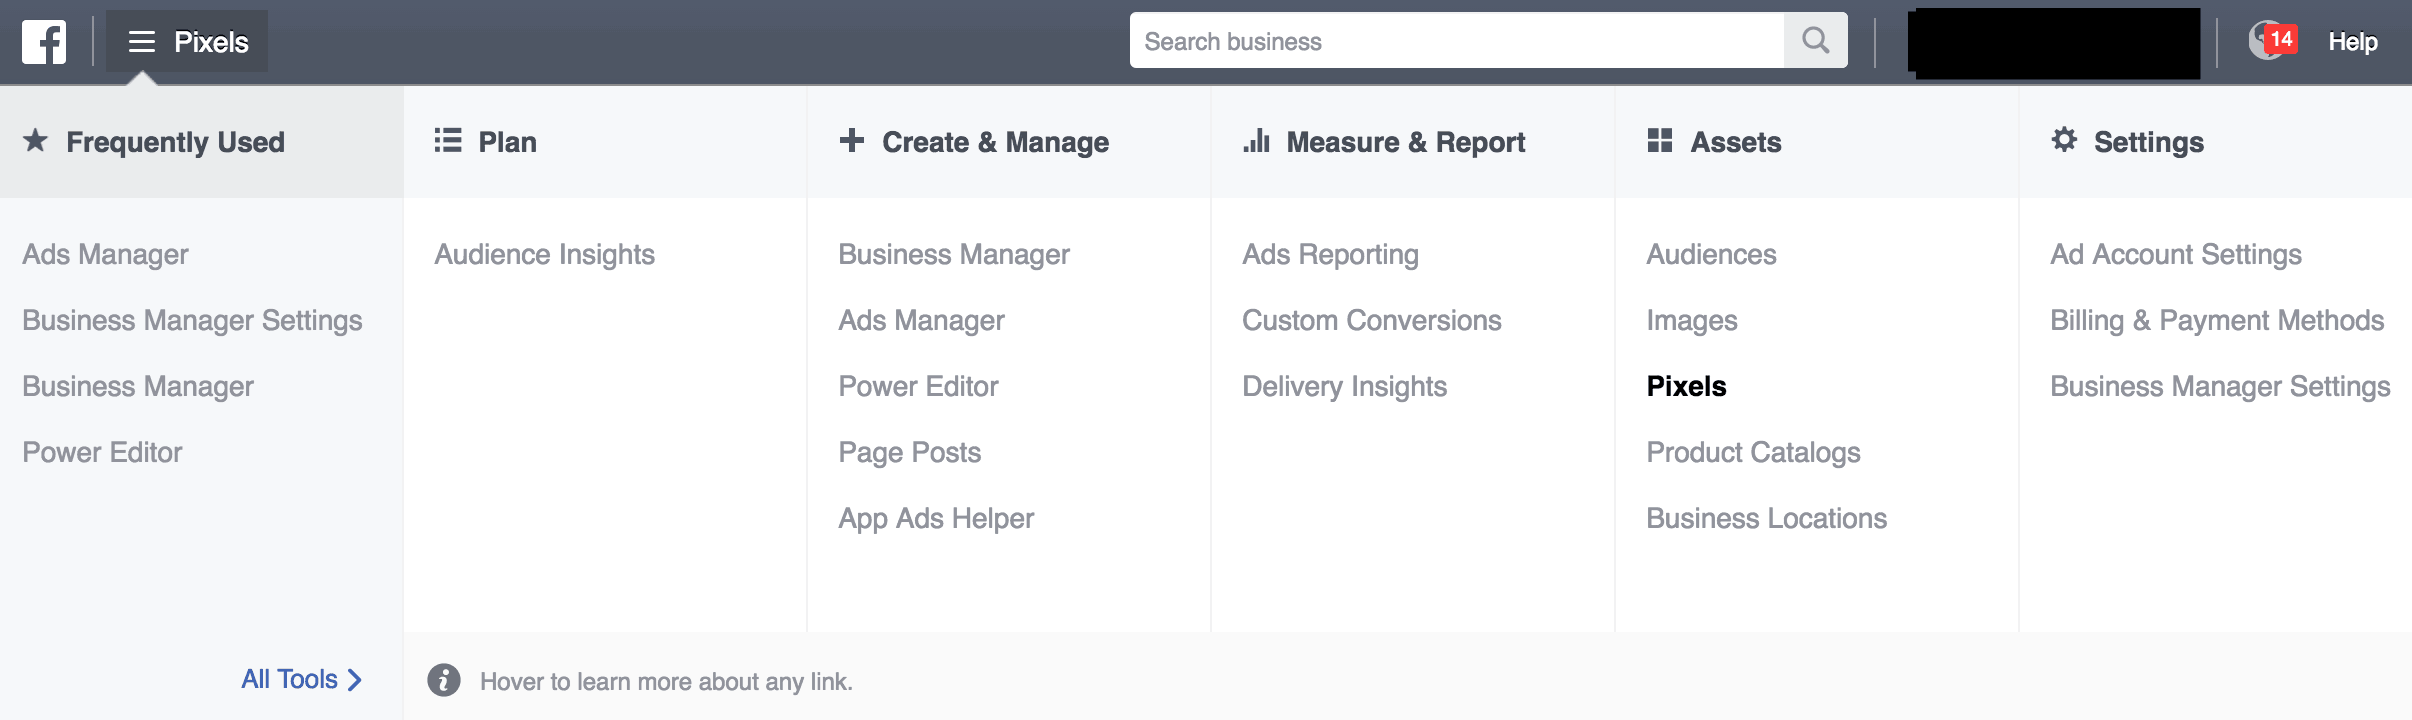The width and height of the screenshot is (2412, 720).
Task: Select Custom Conversions link
Action: pyautogui.click(x=1371, y=321)
